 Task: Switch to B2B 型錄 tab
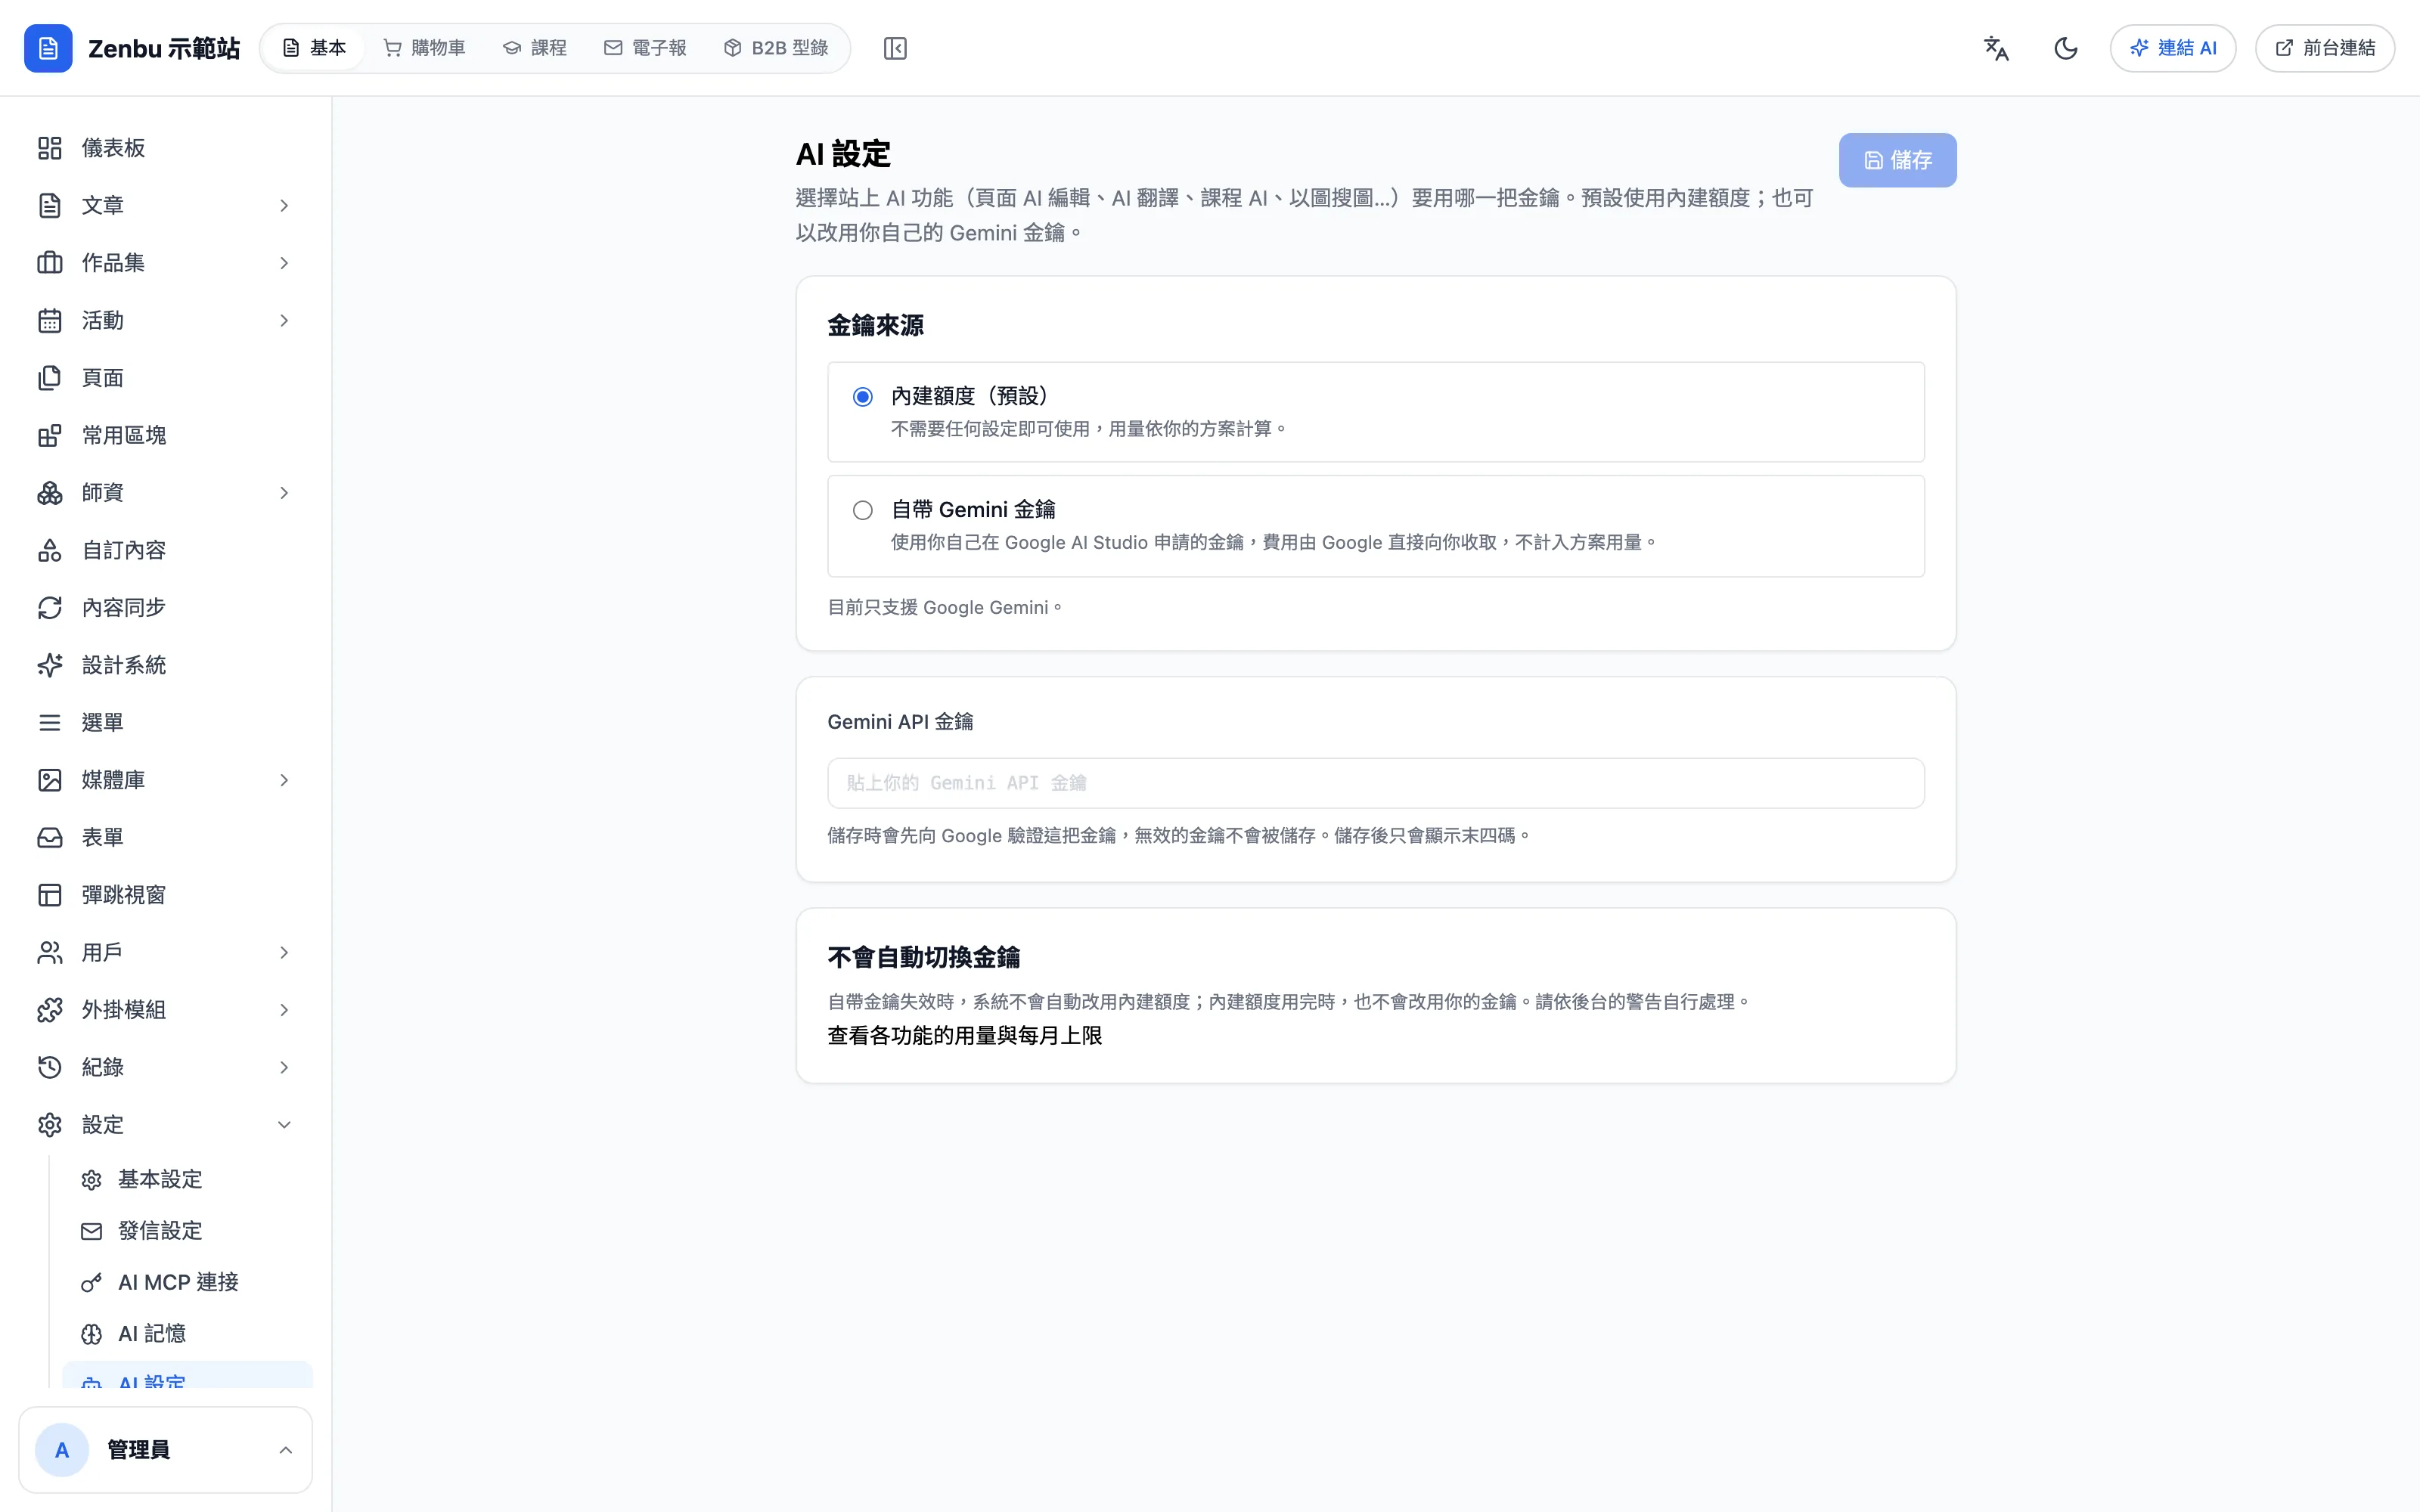click(x=777, y=48)
